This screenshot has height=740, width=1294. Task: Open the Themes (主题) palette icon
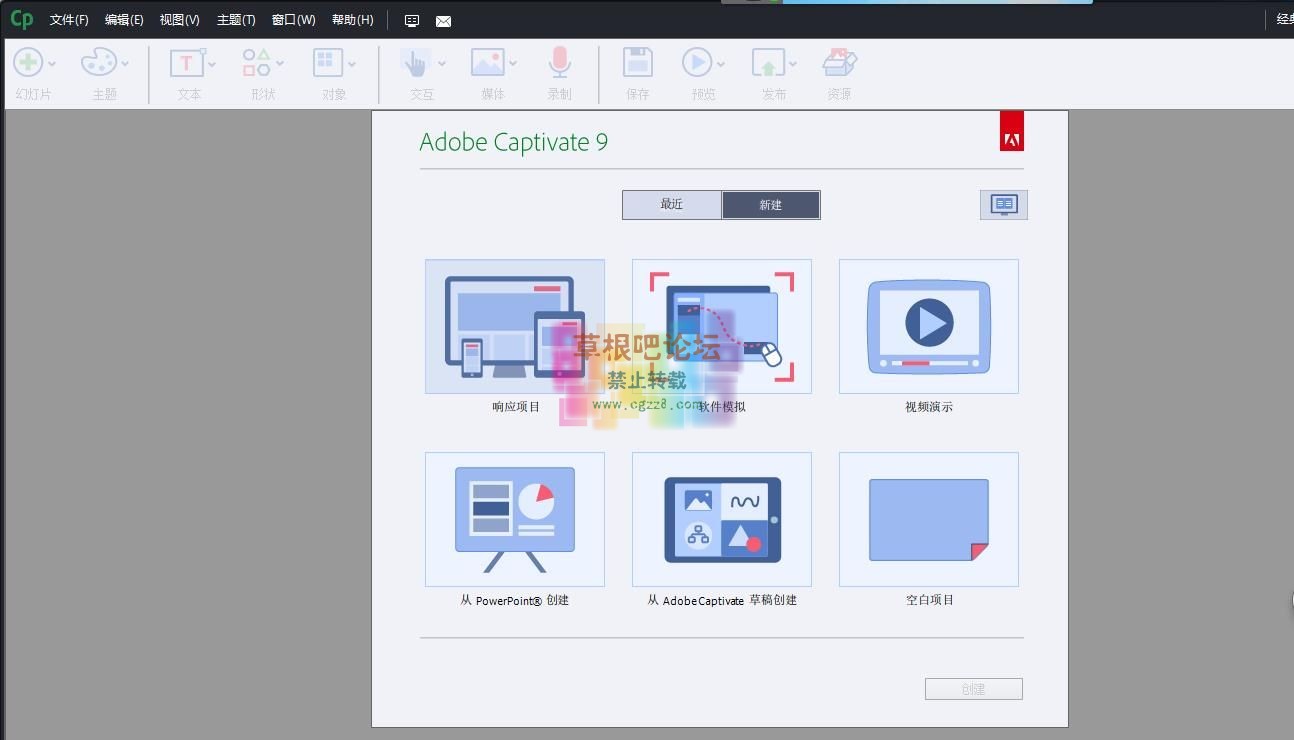(x=99, y=63)
